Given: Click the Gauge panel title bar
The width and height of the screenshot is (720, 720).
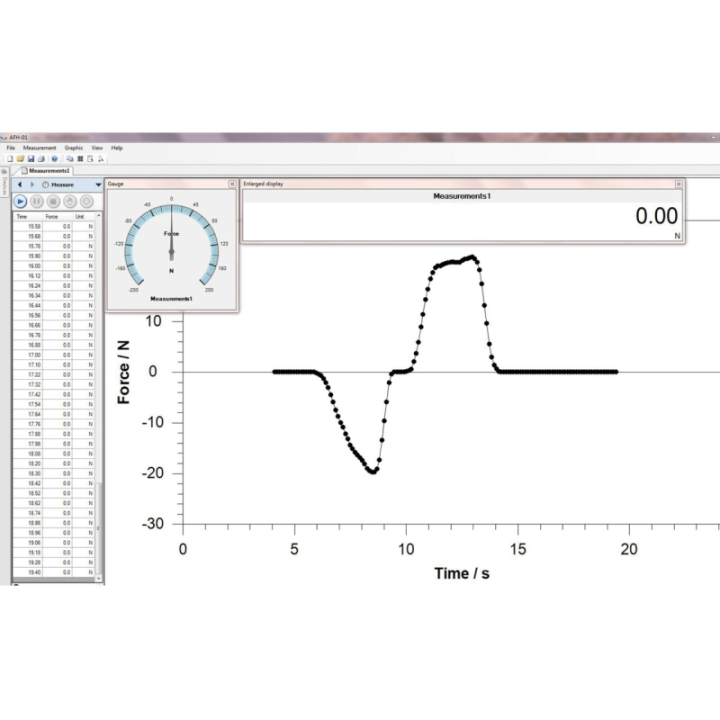Looking at the screenshot, I should pos(172,184).
